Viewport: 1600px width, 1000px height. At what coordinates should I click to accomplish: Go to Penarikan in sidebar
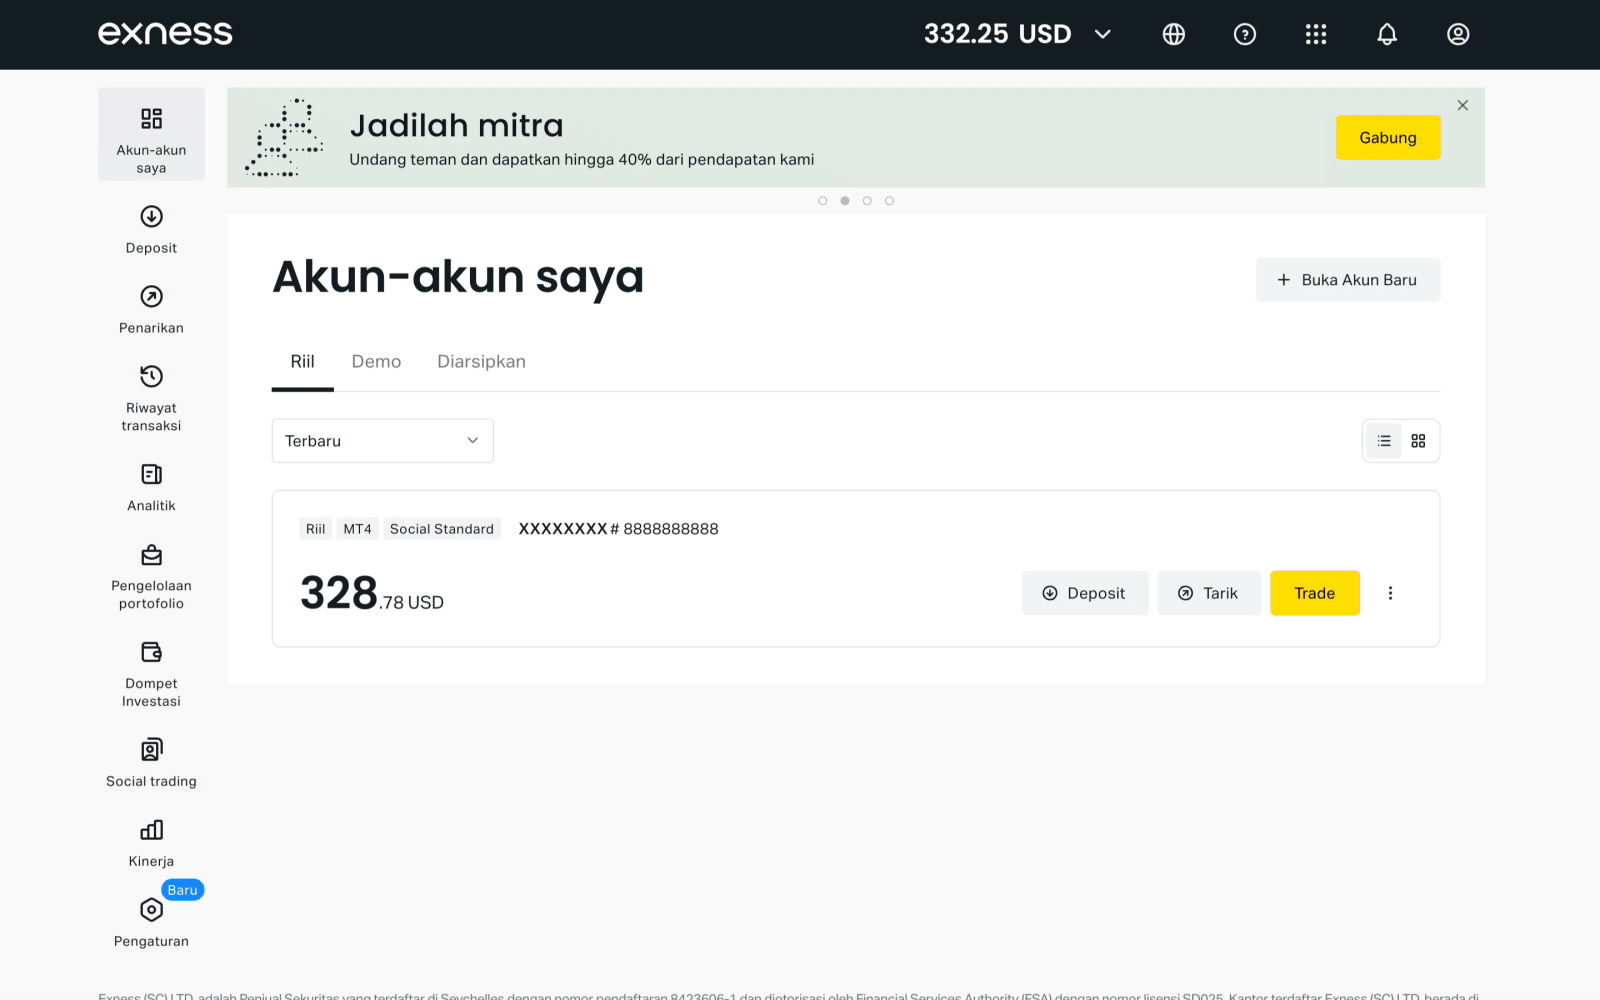coord(151,310)
